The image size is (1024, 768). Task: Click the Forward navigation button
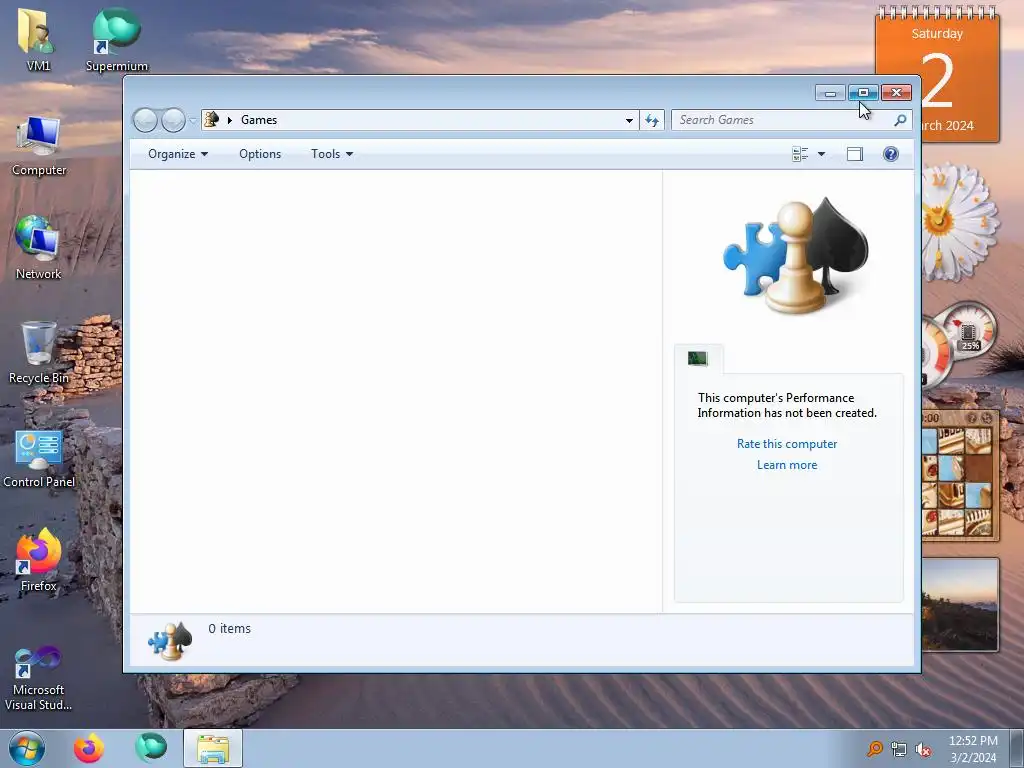tap(173, 120)
